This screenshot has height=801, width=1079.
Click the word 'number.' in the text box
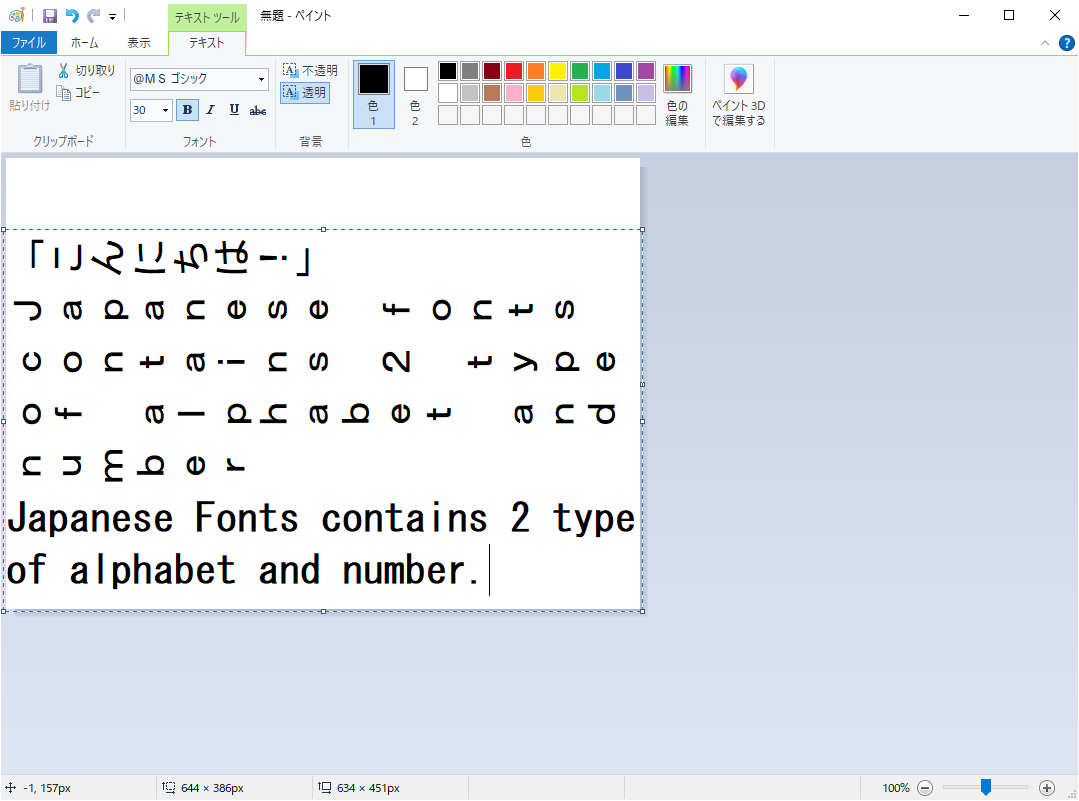(x=411, y=570)
